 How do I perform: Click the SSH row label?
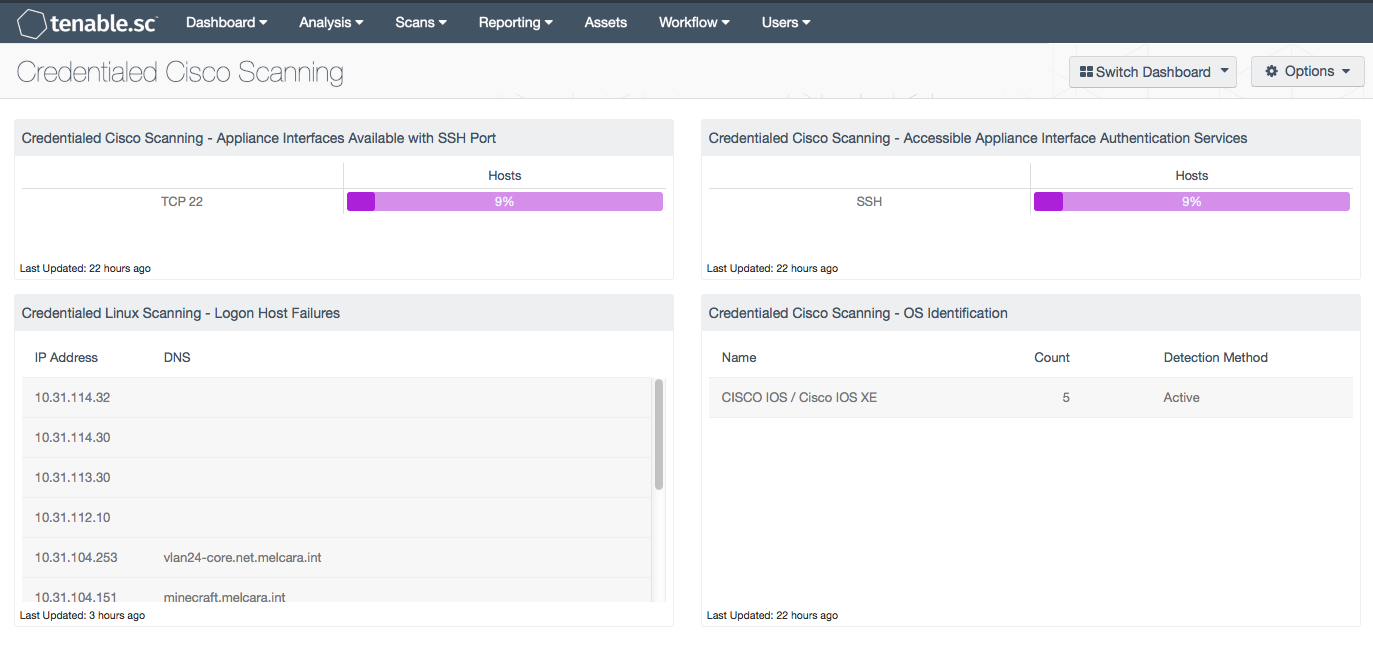(x=869, y=202)
